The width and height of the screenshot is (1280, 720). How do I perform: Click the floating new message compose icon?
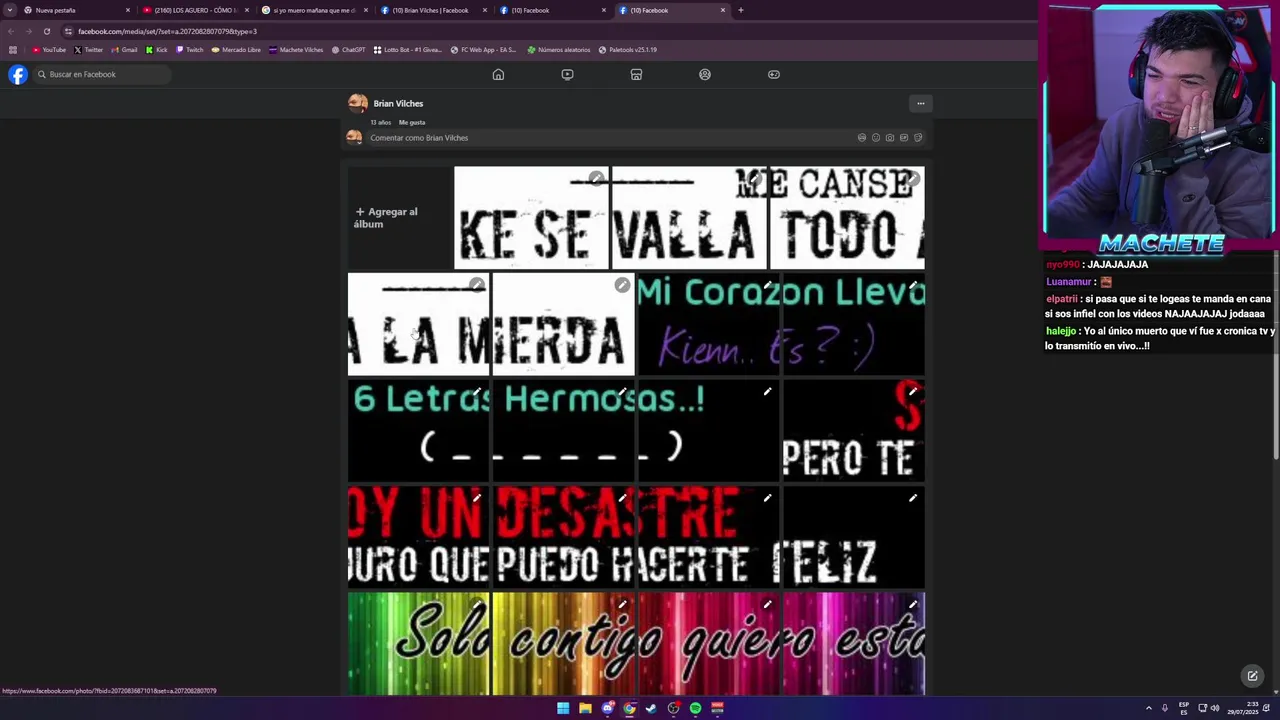[1252, 676]
